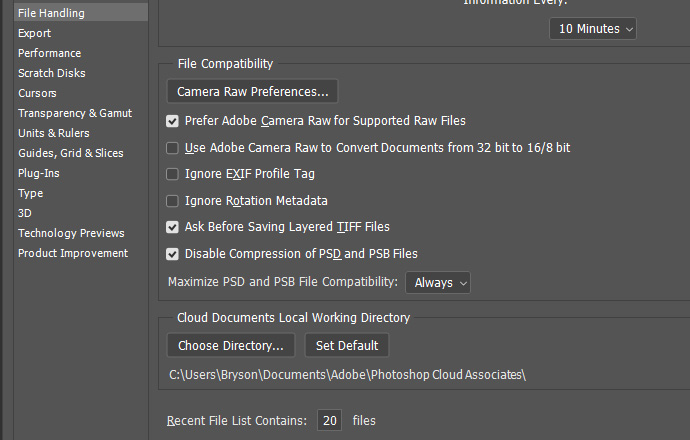The width and height of the screenshot is (690, 440).
Task: Click the Recent File List count field
Action: [x=330, y=421]
